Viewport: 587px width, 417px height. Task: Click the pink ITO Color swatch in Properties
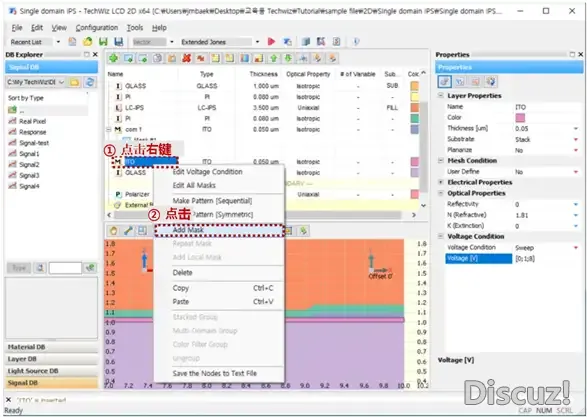[520, 118]
